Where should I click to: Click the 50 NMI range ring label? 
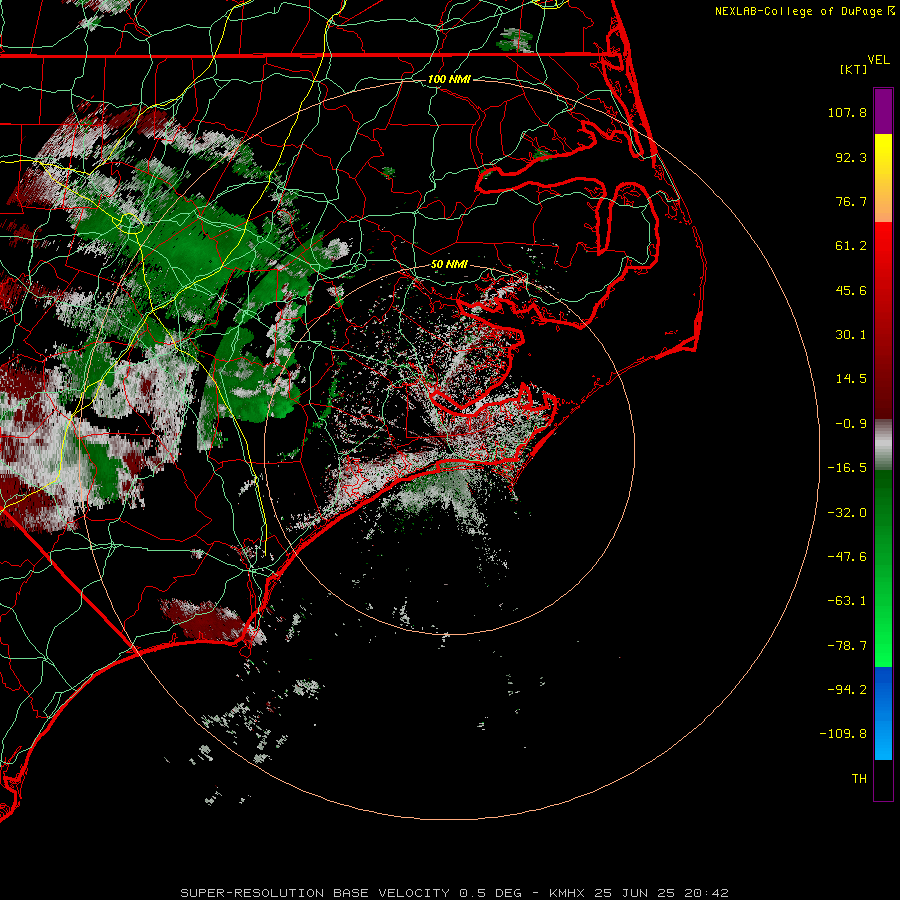point(449,264)
